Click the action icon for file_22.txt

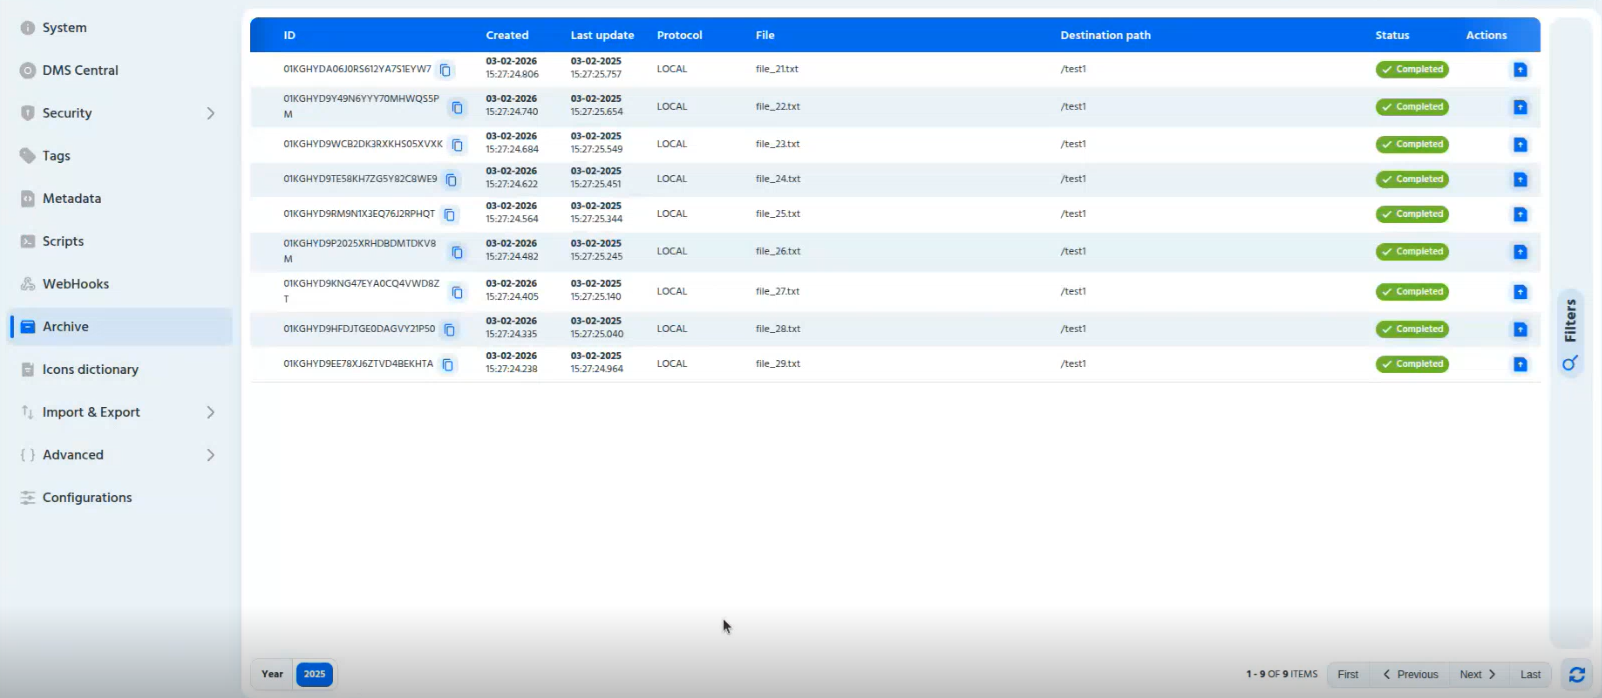[1520, 107]
